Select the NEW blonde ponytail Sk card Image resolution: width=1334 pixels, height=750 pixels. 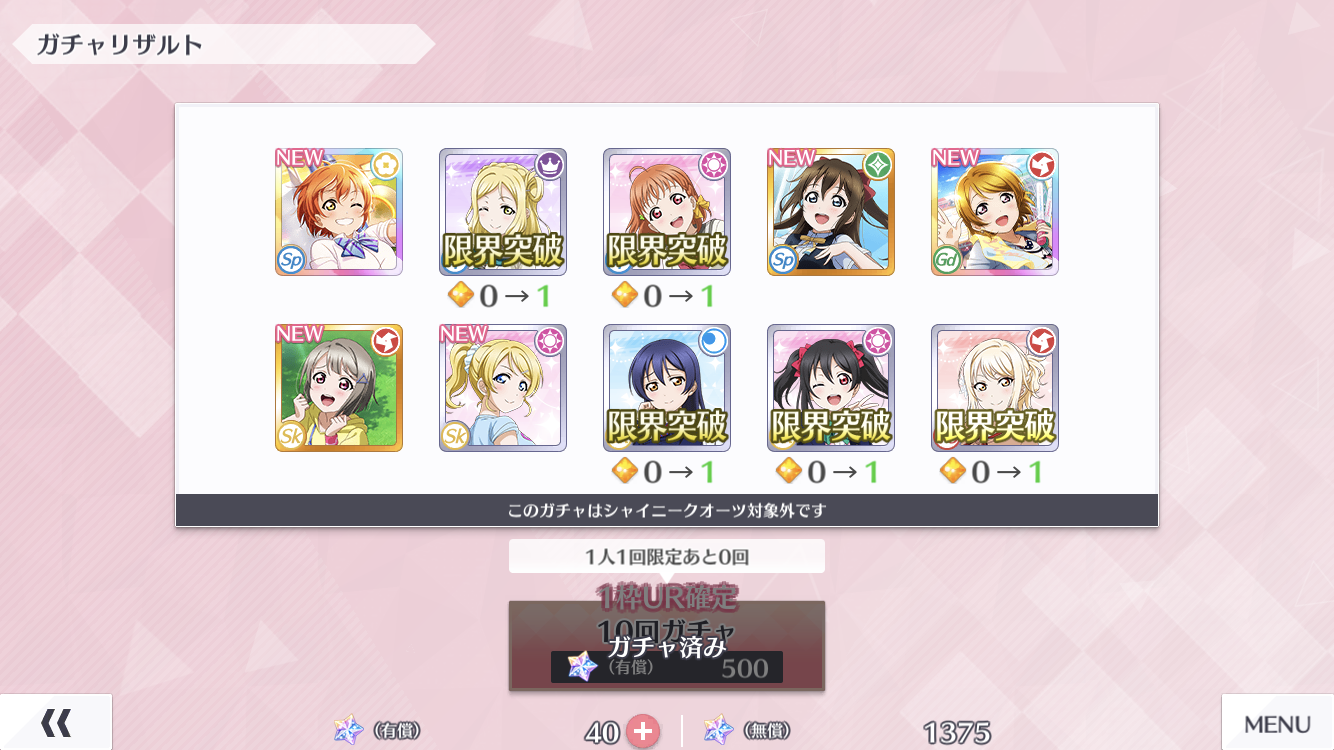coord(503,388)
